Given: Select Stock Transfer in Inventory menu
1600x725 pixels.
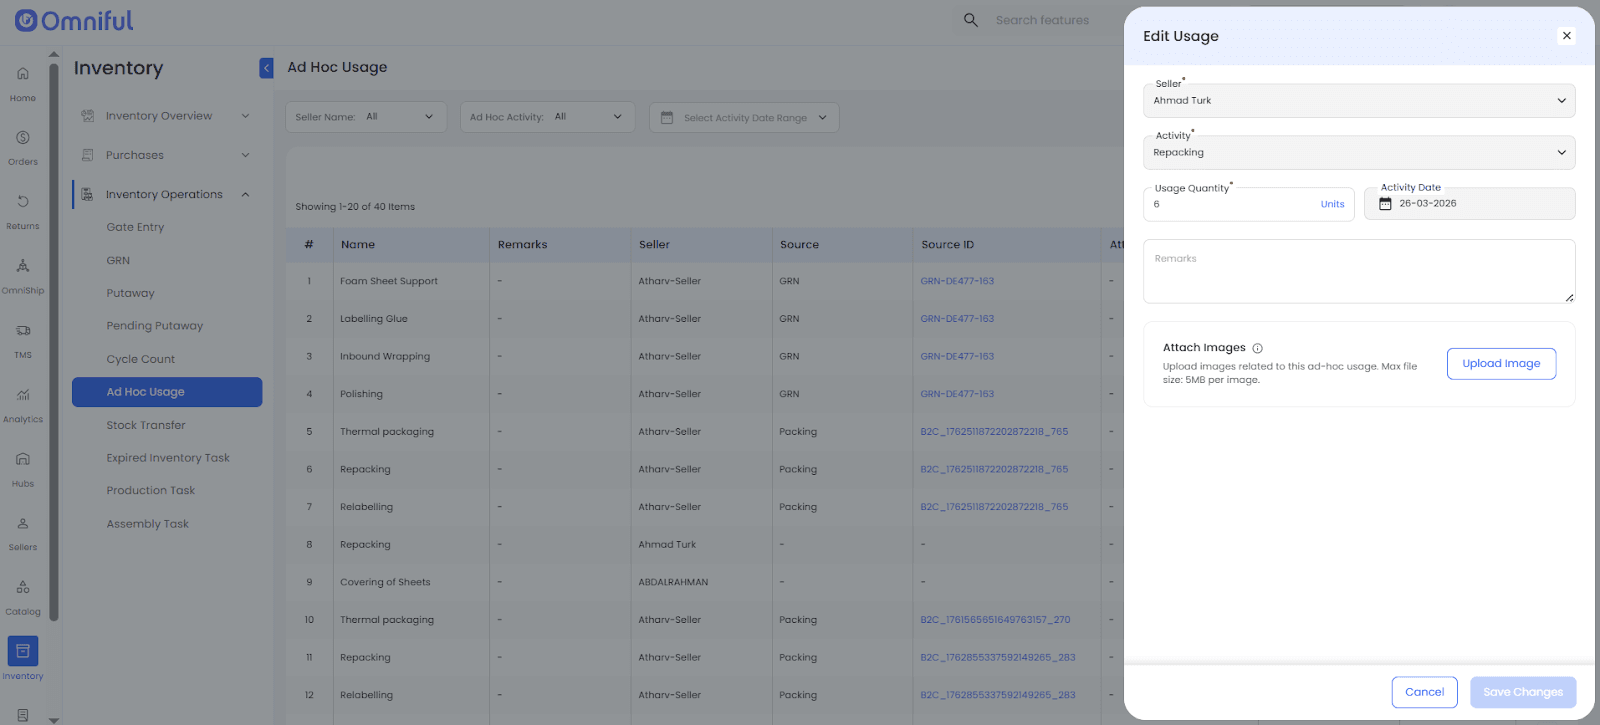Looking at the screenshot, I should (x=146, y=425).
